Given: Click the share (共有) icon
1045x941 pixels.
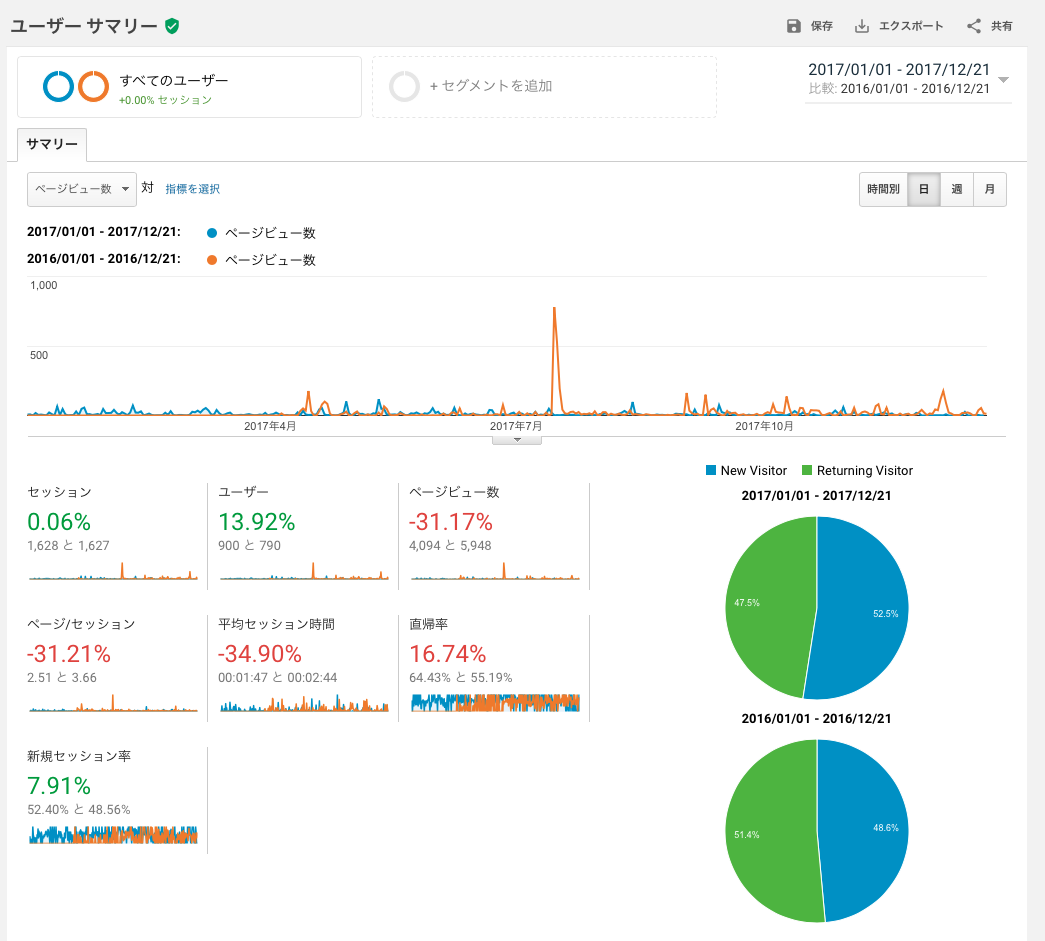Looking at the screenshot, I should [974, 26].
